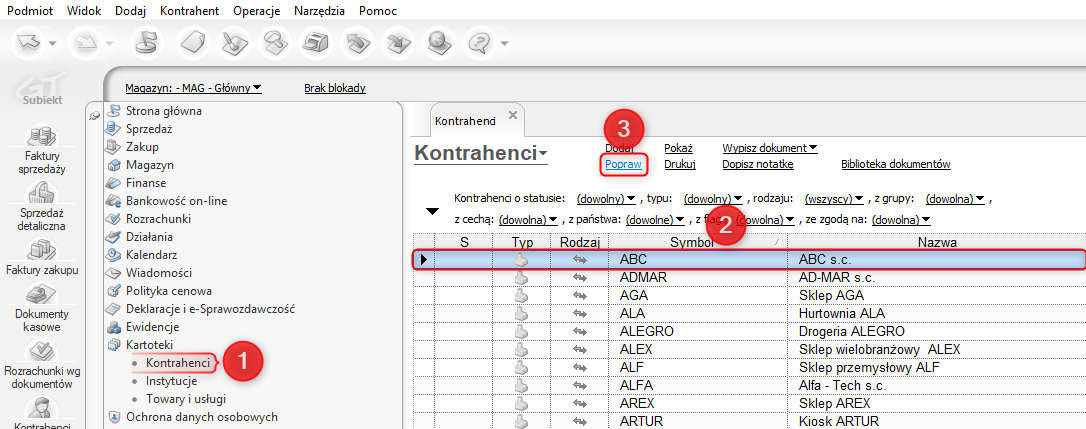
Task: Close the Kontrahenci tab
Action: click(513, 115)
